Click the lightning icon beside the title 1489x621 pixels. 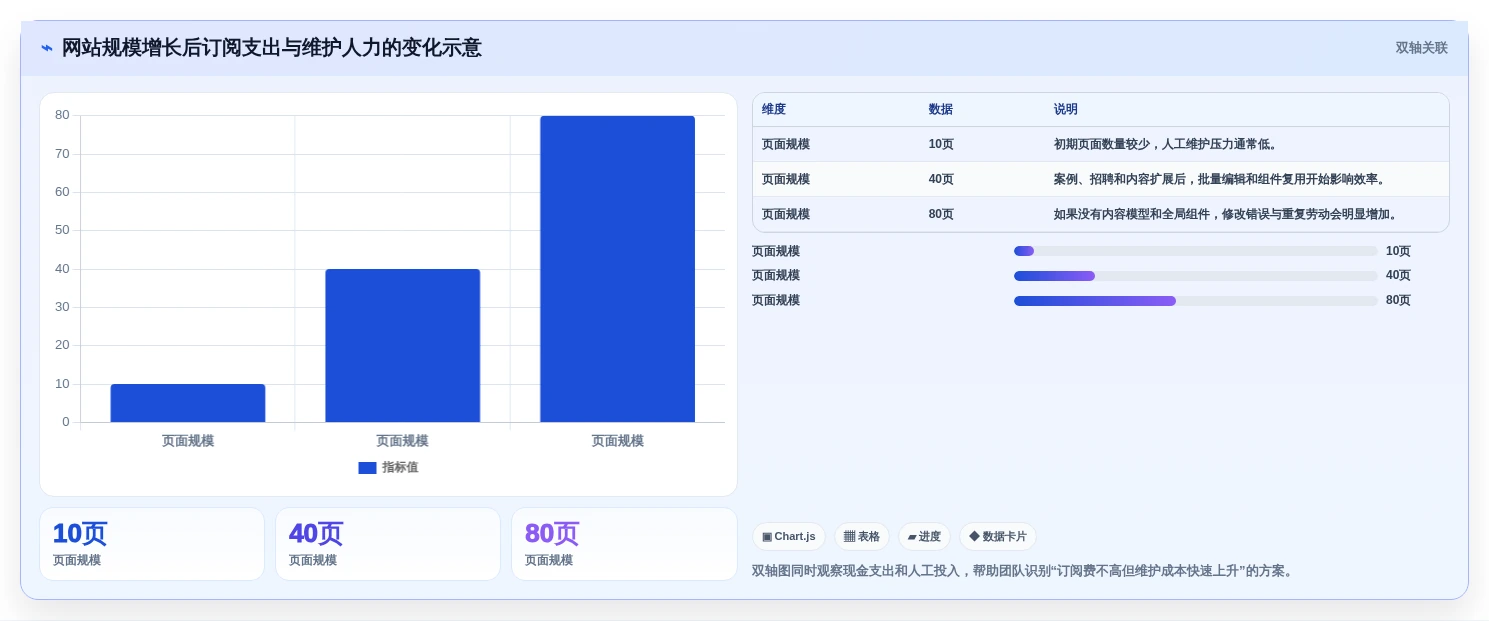pyautogui.click(x=47, y=48)
